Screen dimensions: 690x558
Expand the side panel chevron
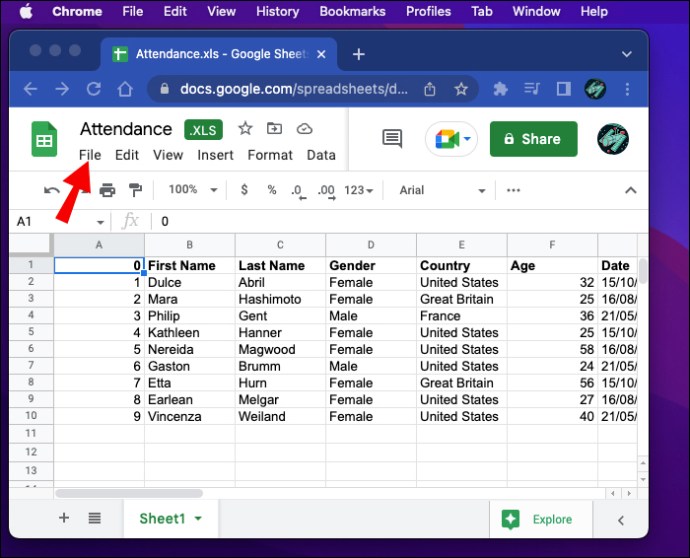(x=621, y=520)
